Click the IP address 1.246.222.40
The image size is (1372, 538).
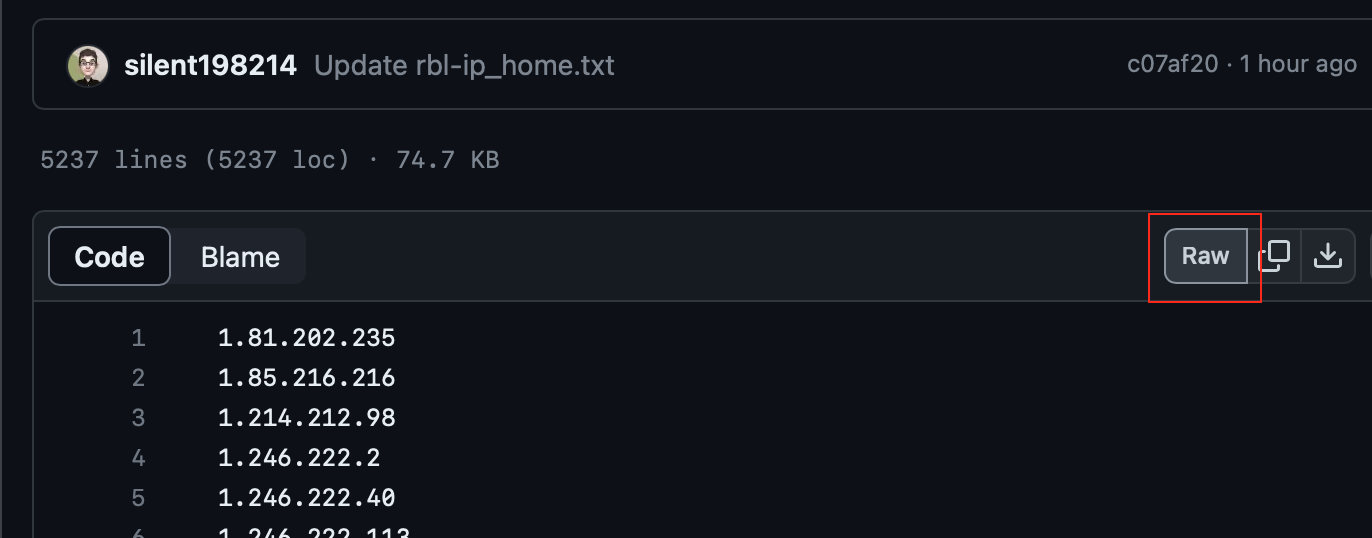click(x=306, y=498)
